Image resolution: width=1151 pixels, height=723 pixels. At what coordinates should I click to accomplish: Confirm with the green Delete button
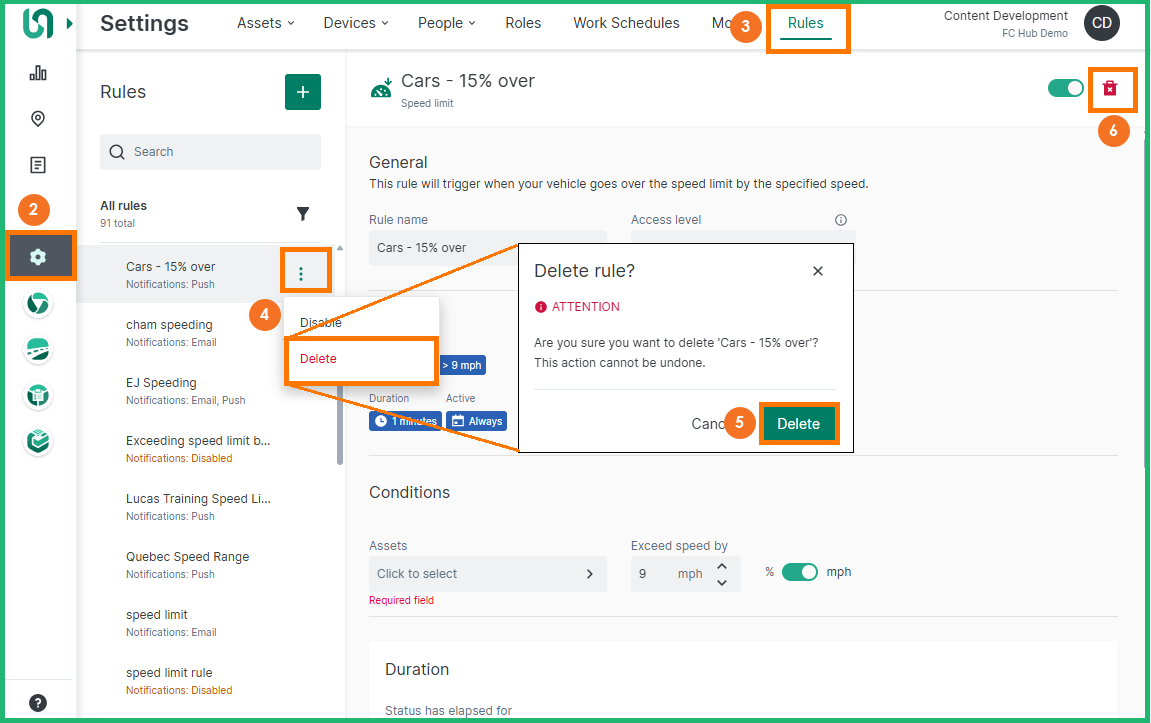point(798,424)
